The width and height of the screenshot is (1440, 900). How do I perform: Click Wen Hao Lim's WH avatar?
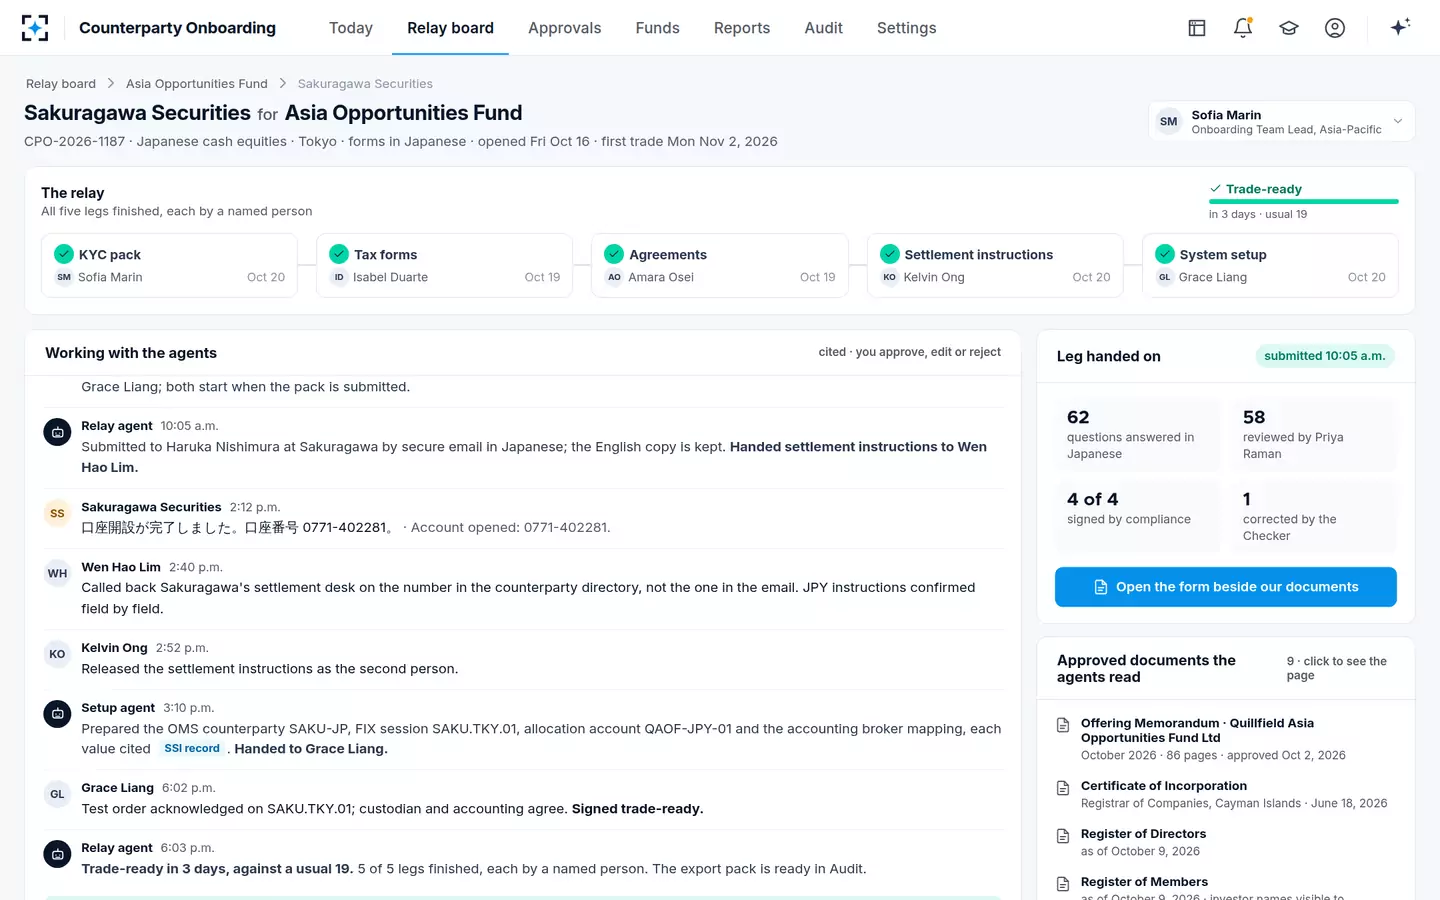[x=57, y=573]
